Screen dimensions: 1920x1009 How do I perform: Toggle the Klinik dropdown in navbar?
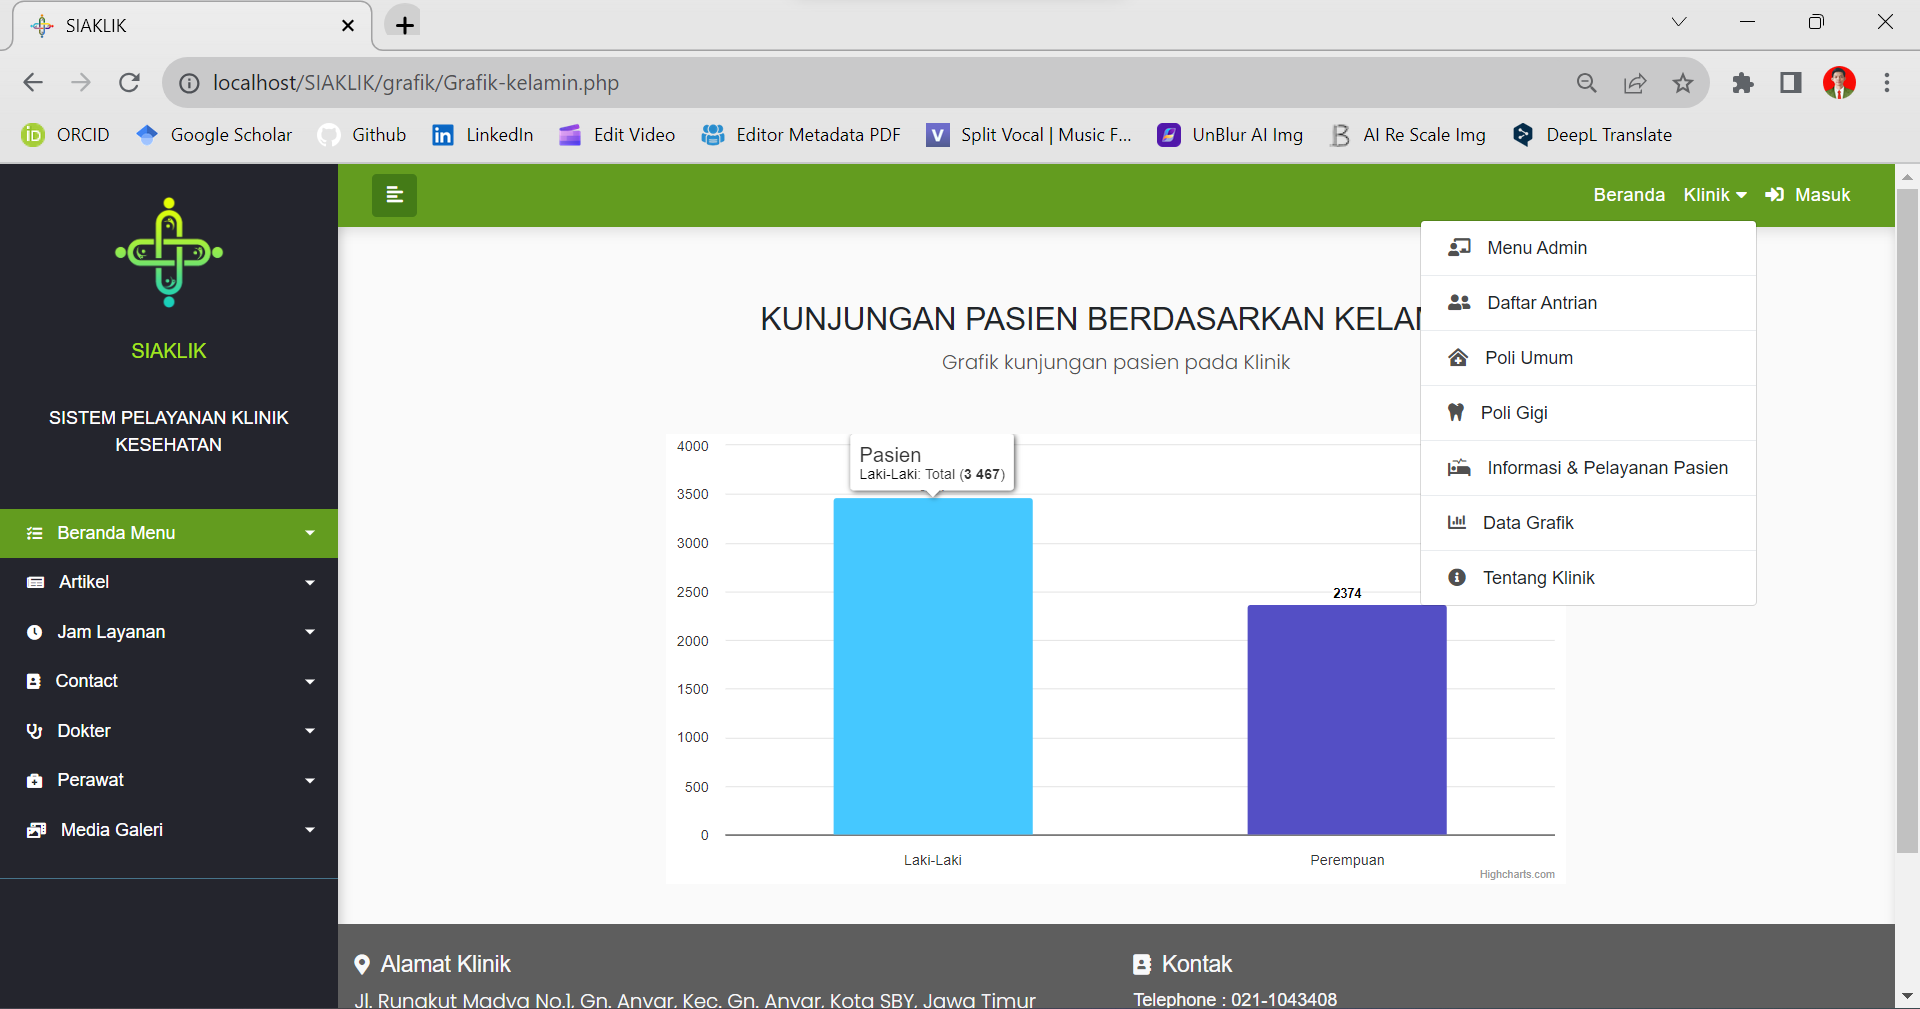1715,195
